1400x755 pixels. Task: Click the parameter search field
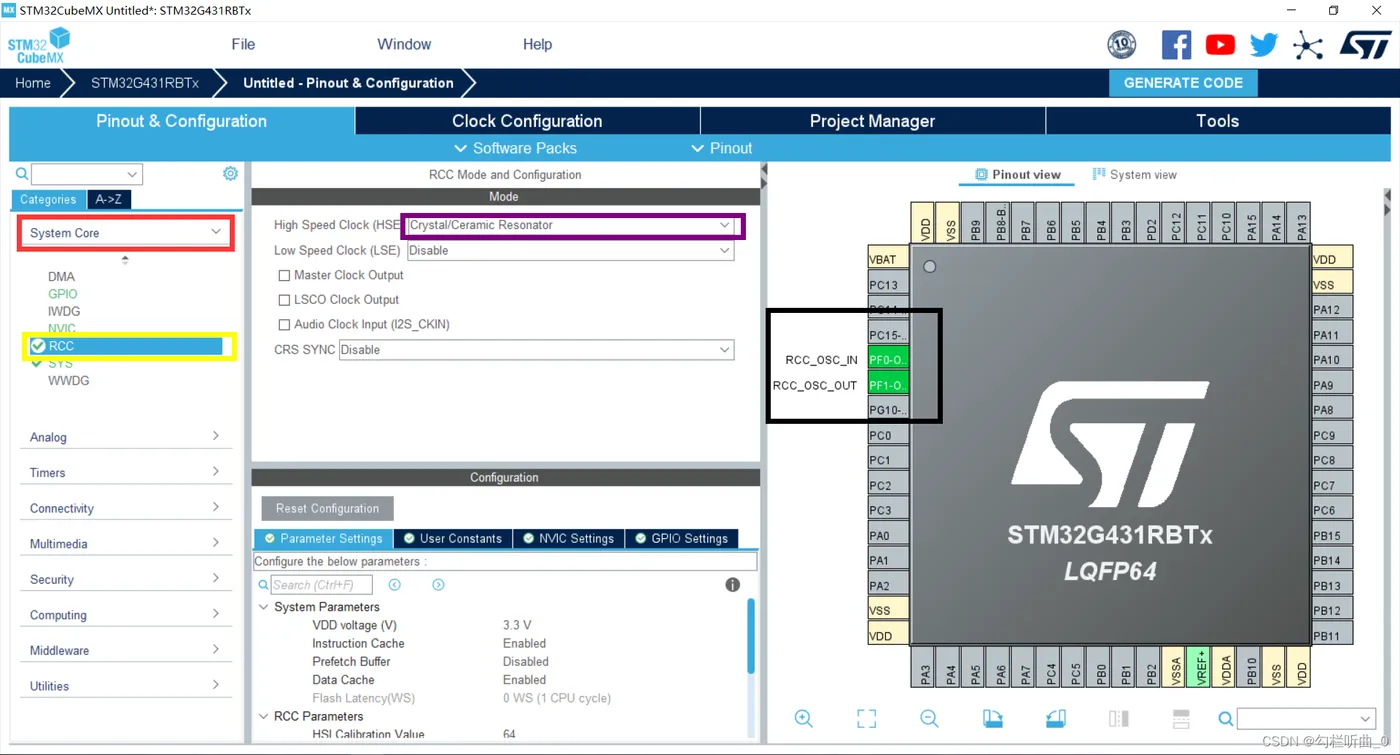pyautogui.click(x=321, y=585)
